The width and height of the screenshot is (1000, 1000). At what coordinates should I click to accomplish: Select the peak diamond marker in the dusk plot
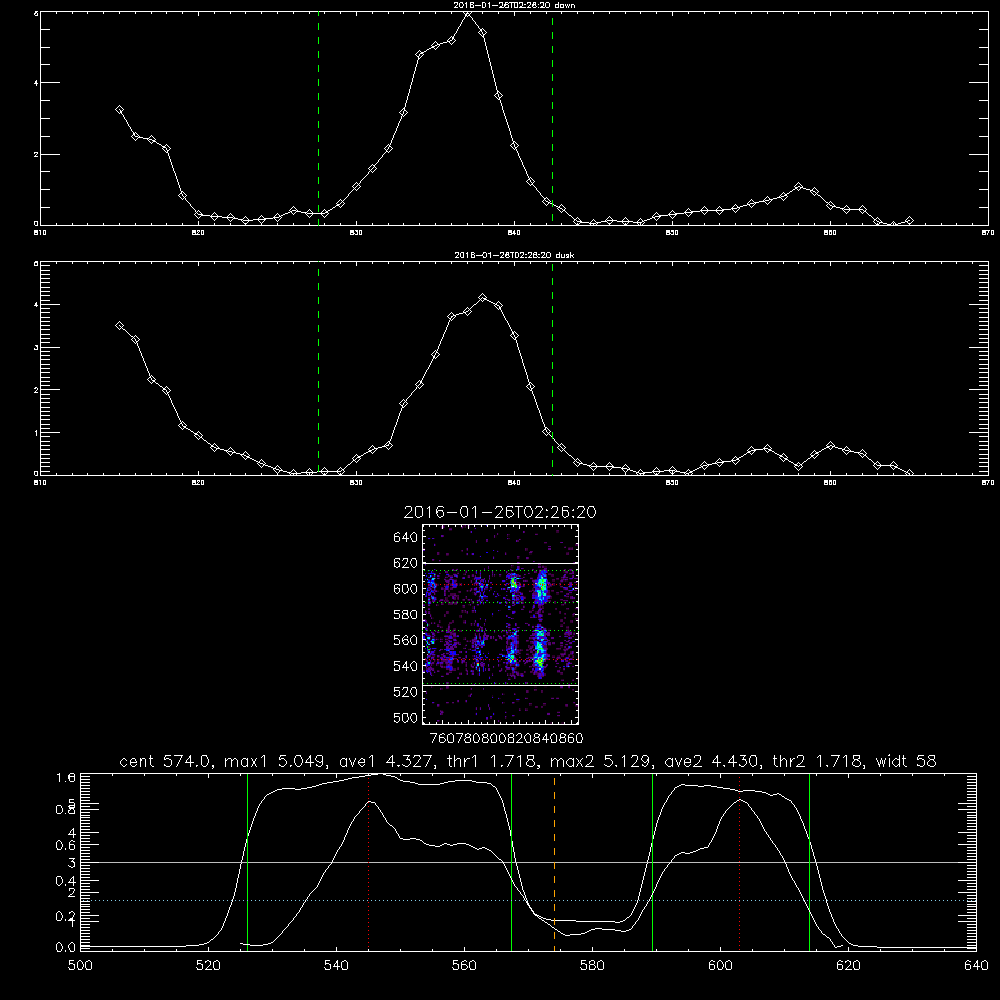coord(483,298)
